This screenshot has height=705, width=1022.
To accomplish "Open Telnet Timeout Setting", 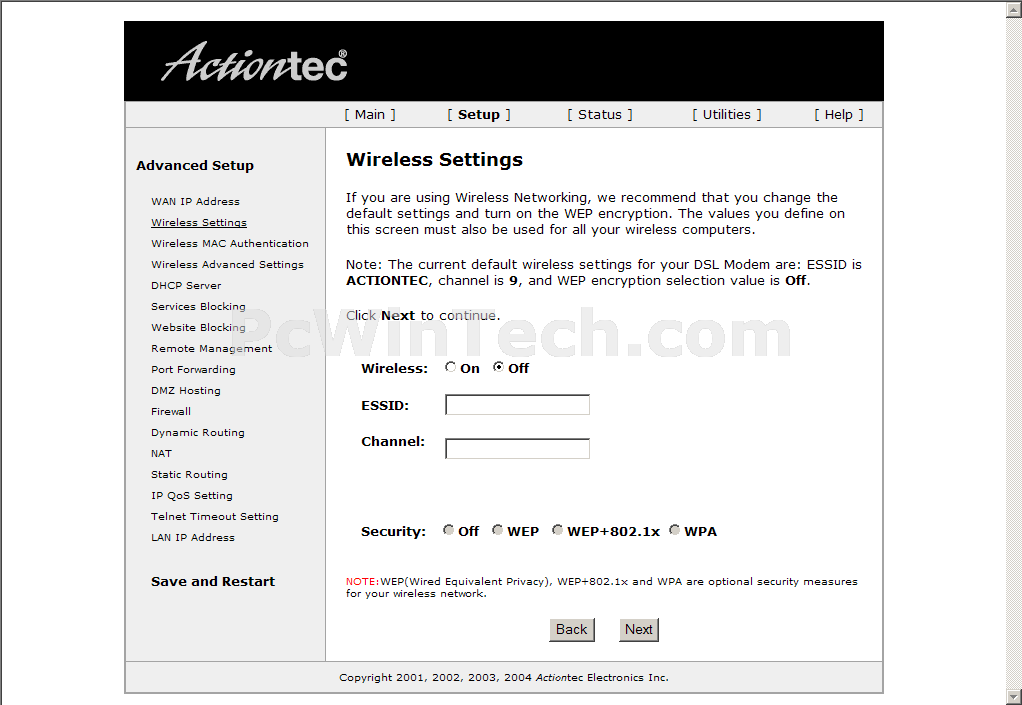I will click(x=214, y=516).
